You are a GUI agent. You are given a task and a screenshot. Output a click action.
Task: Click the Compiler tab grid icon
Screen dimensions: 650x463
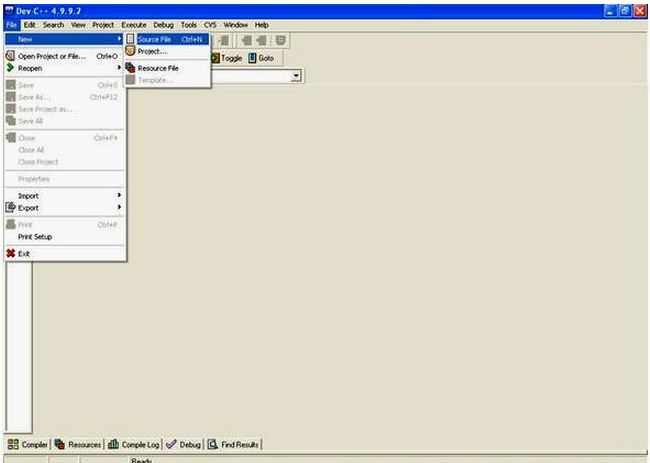(13, 444)
